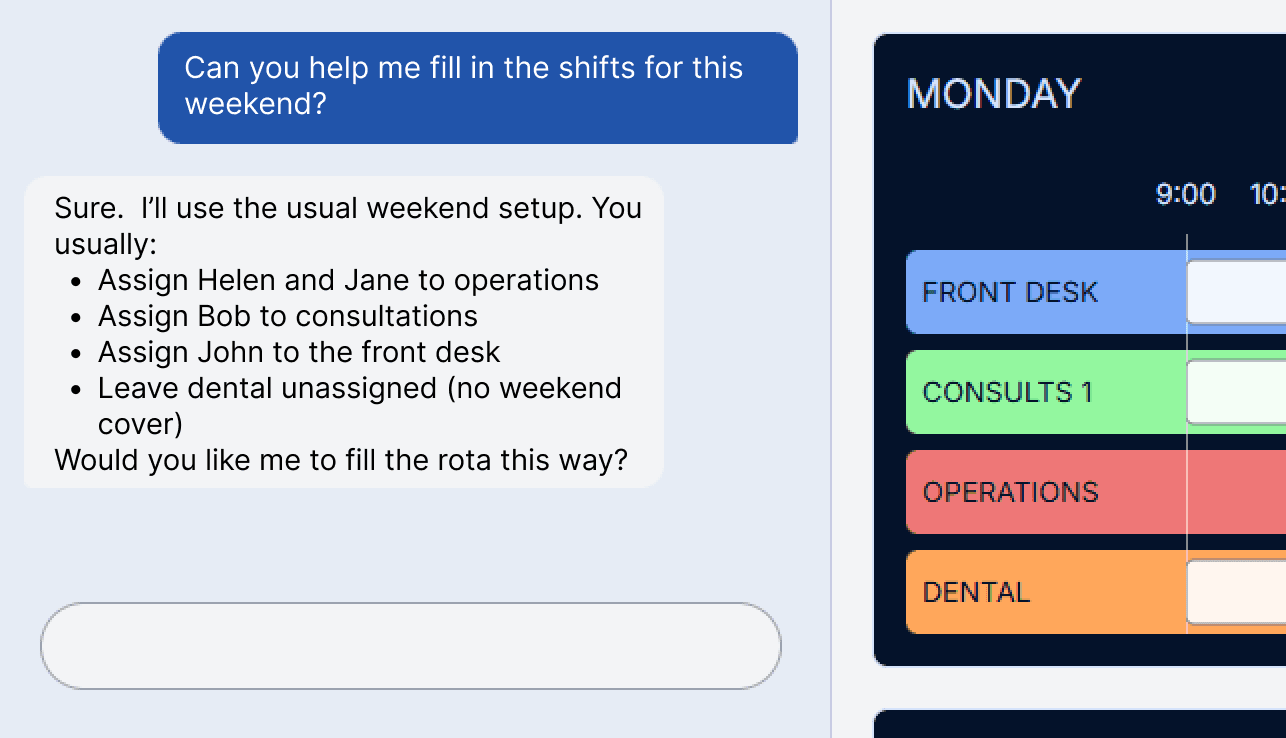Click the partially visible 10:00 time header
This screenshot has height=738, width=1286.
[x=1268, y=194]
